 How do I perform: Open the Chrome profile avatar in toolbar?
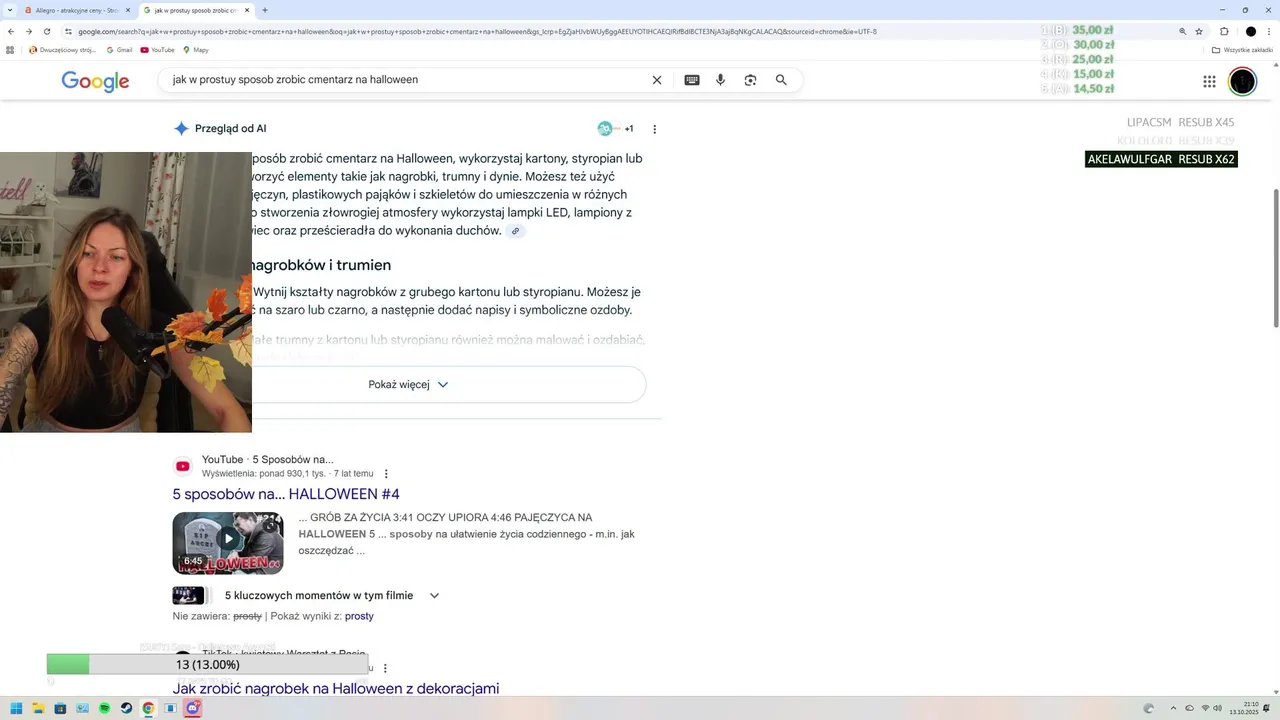tap(1250, 31)
